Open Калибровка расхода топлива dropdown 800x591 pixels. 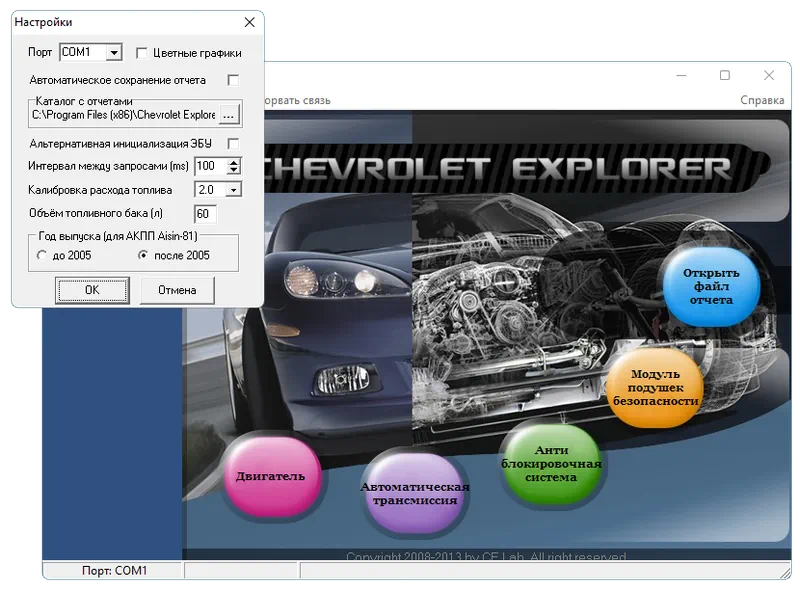(234, 190)
